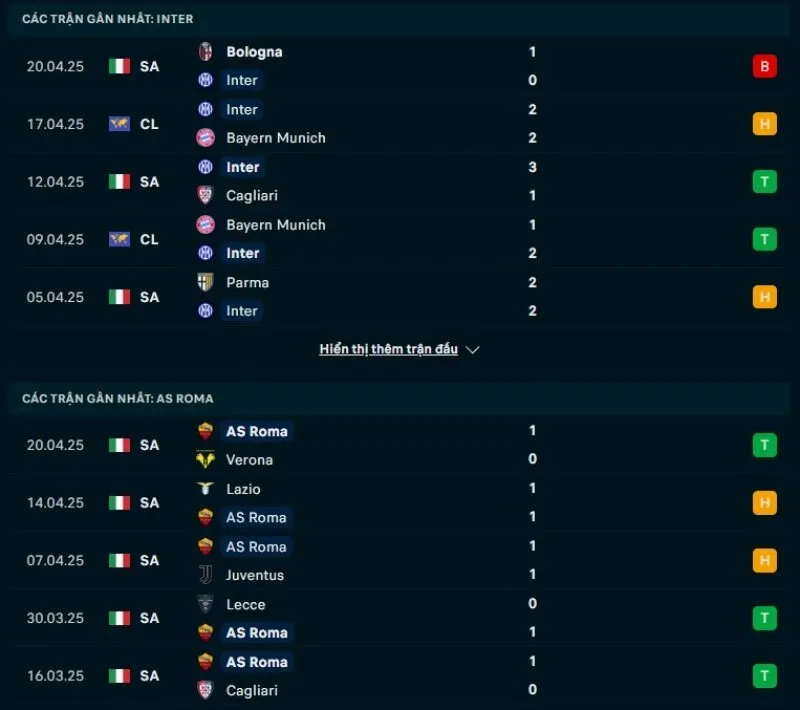Toggle the red B result badge
The width and height of the screenshot is (800, 710).
pyautogui.click(x=764, y=65)
